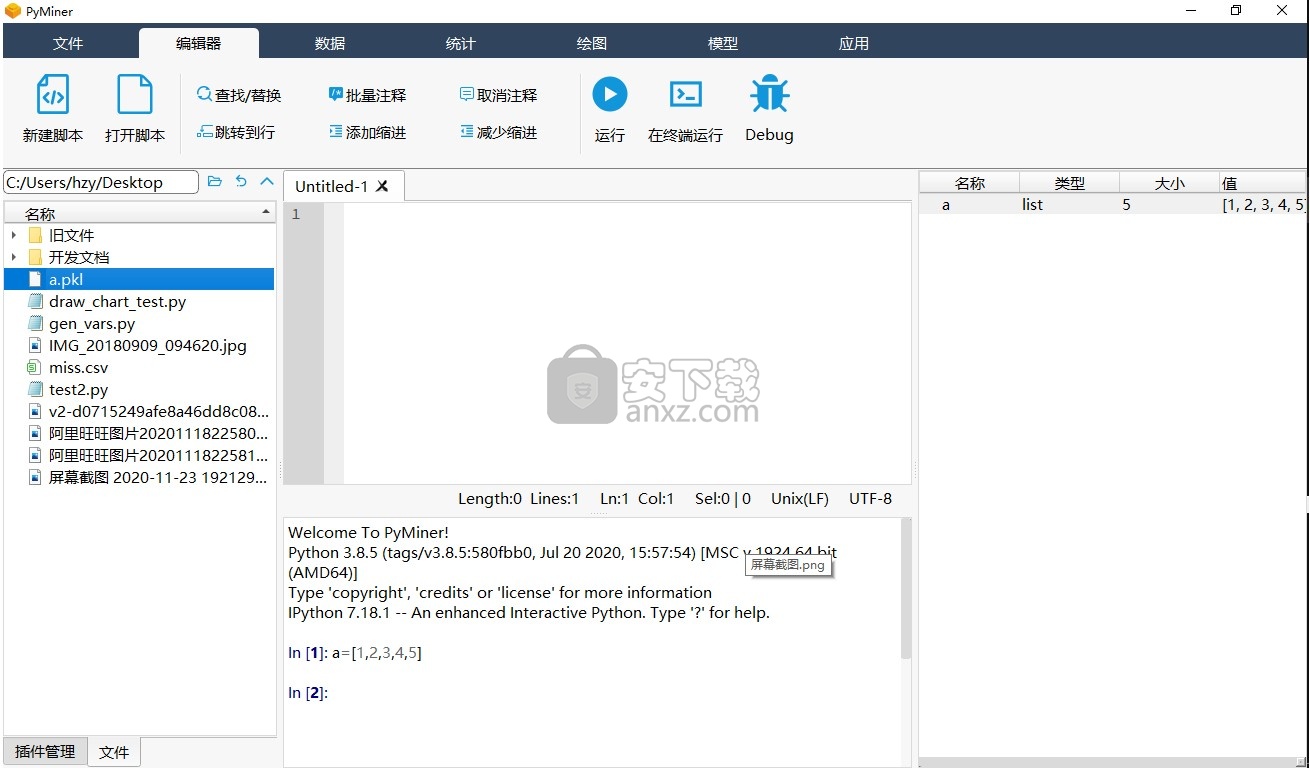Image resolution: width=1310 pixels, height=771 pixels.
Task: Click the a.pkl file icon
Action: click(35, 279)
